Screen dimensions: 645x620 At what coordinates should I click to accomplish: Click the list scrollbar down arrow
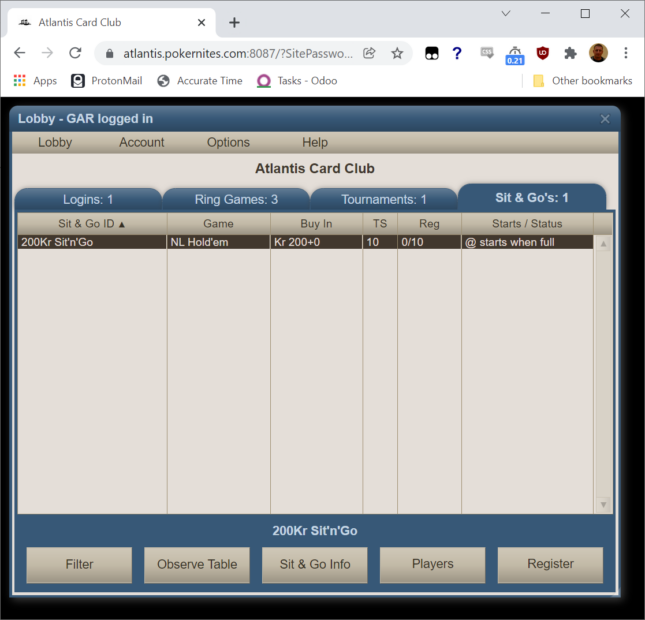click(603, 505)
